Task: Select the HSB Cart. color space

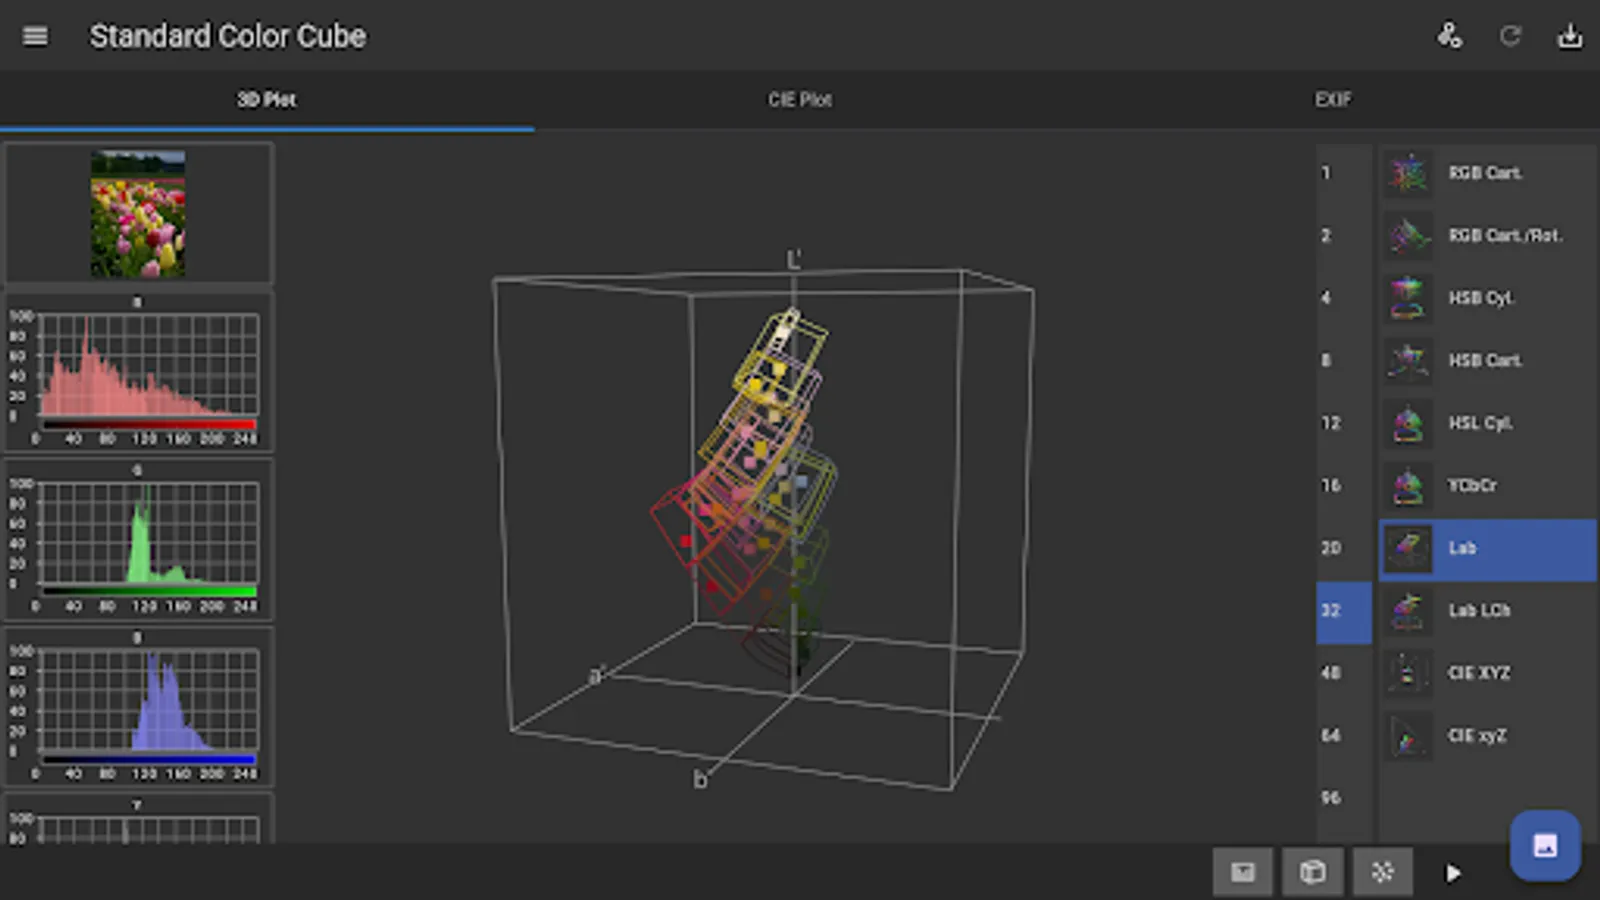Action: click(x=1488, y=361)
